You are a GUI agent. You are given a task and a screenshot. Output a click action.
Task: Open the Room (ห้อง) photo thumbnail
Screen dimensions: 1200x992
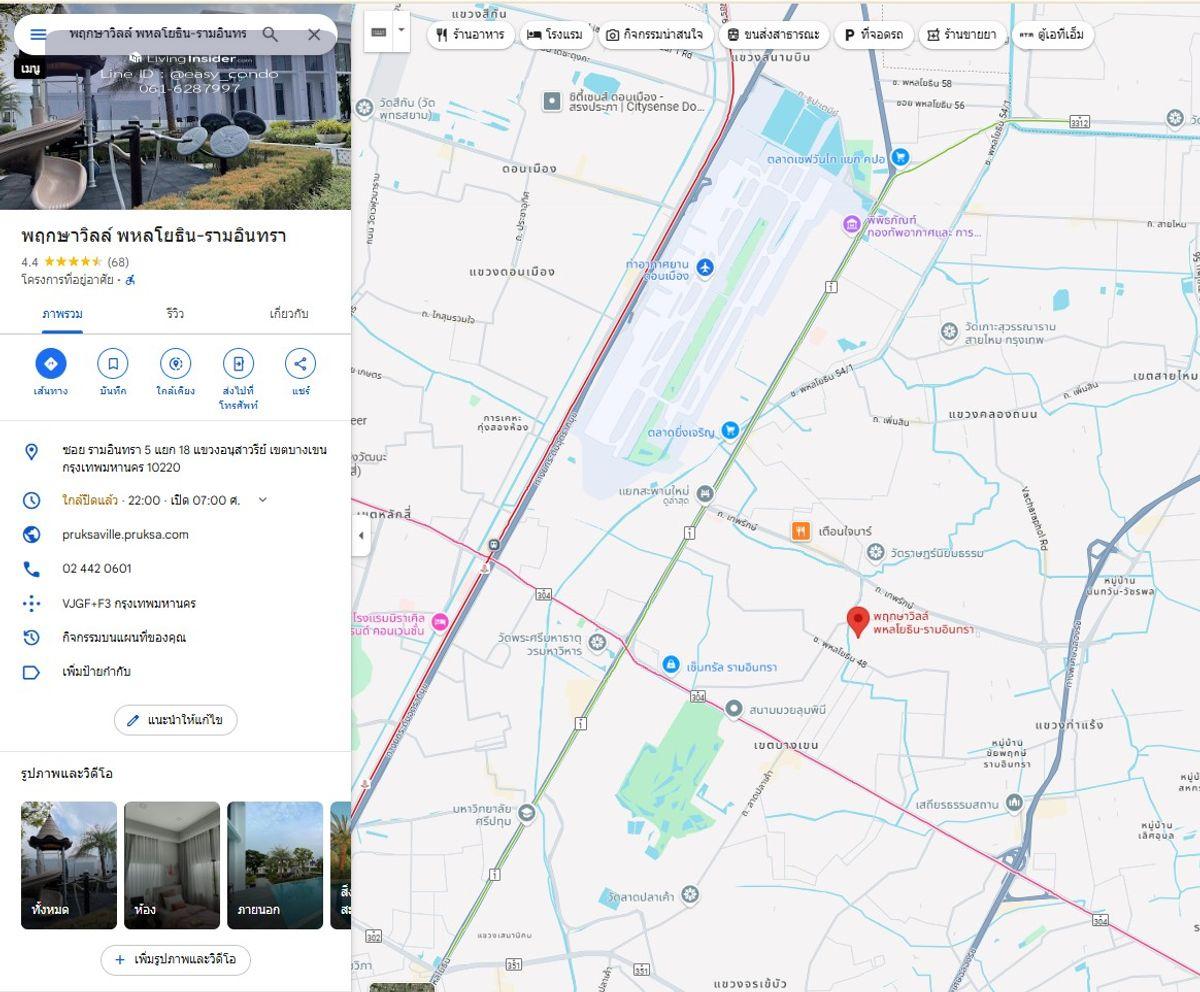172,865
